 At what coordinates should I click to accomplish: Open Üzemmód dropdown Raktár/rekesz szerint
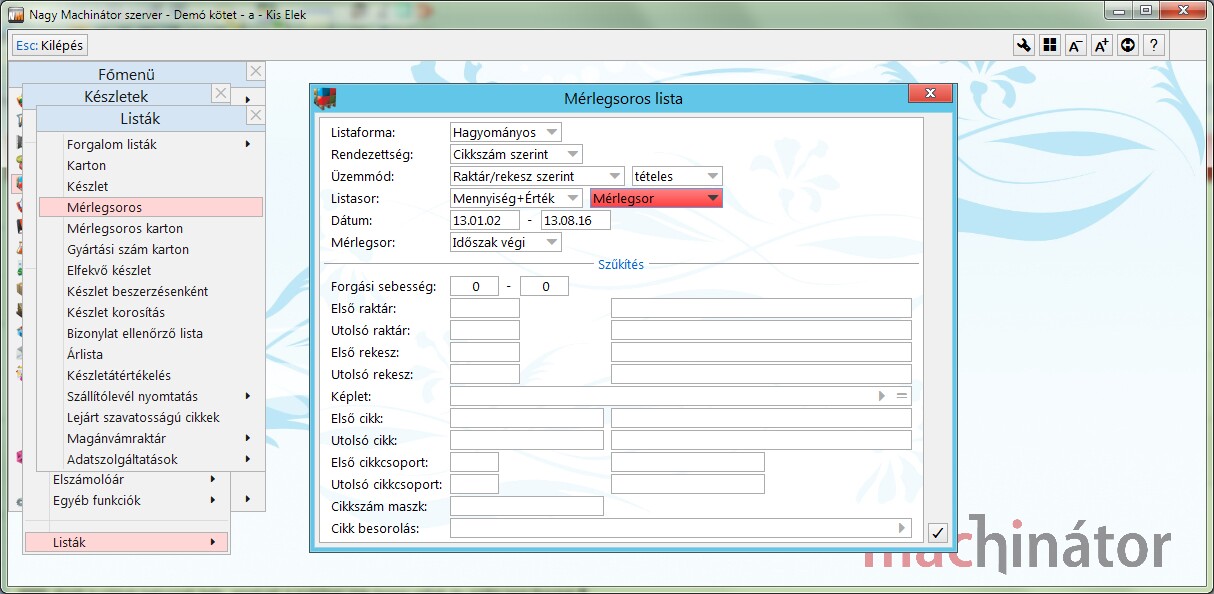537,176
